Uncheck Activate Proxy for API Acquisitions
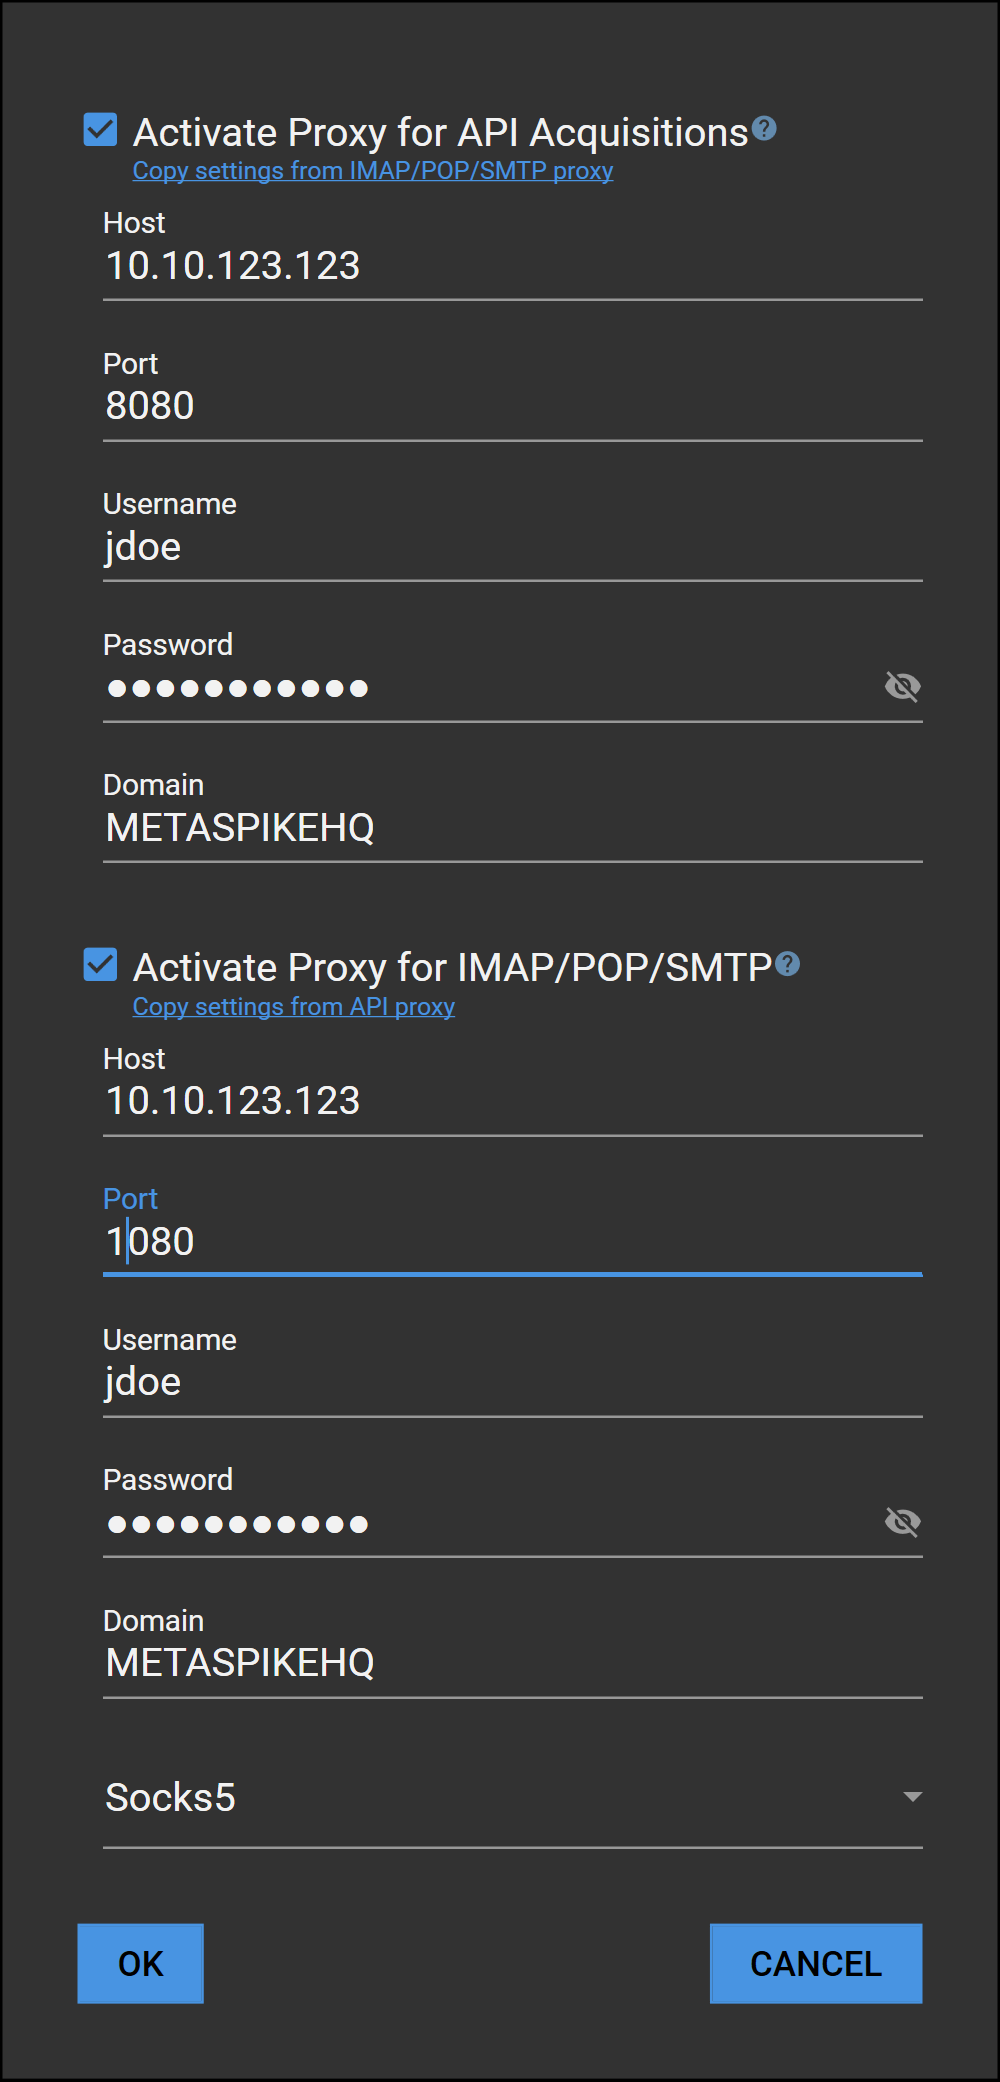The image size is (1000, 2082). pos(100,130)
